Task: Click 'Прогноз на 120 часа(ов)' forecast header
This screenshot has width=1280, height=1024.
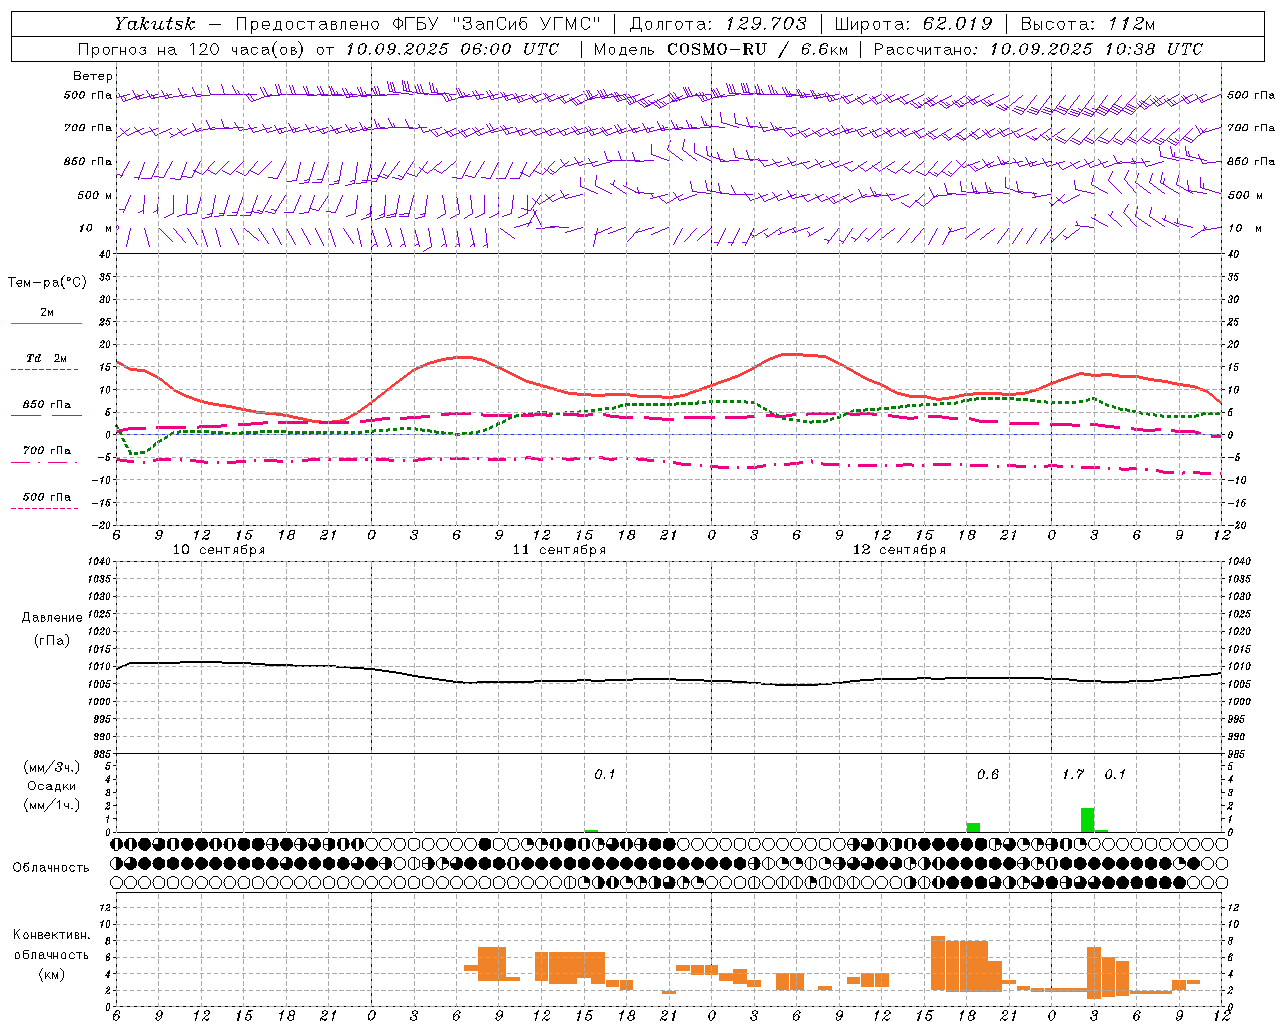Action: point(192,49)
